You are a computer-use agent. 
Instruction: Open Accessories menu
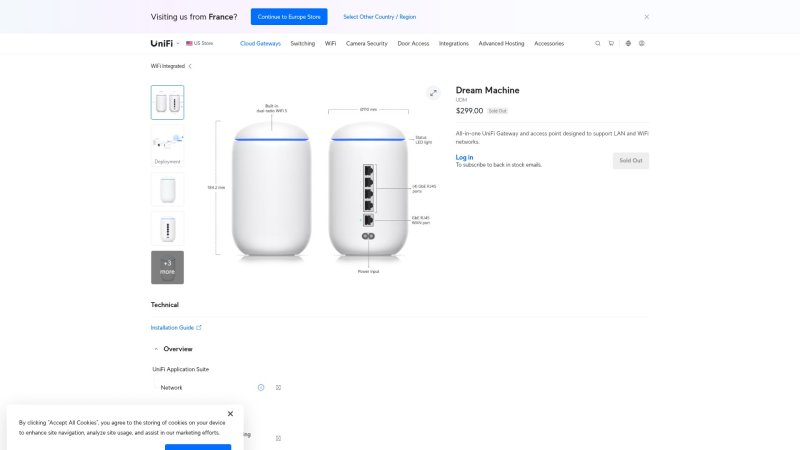[549, 43]
